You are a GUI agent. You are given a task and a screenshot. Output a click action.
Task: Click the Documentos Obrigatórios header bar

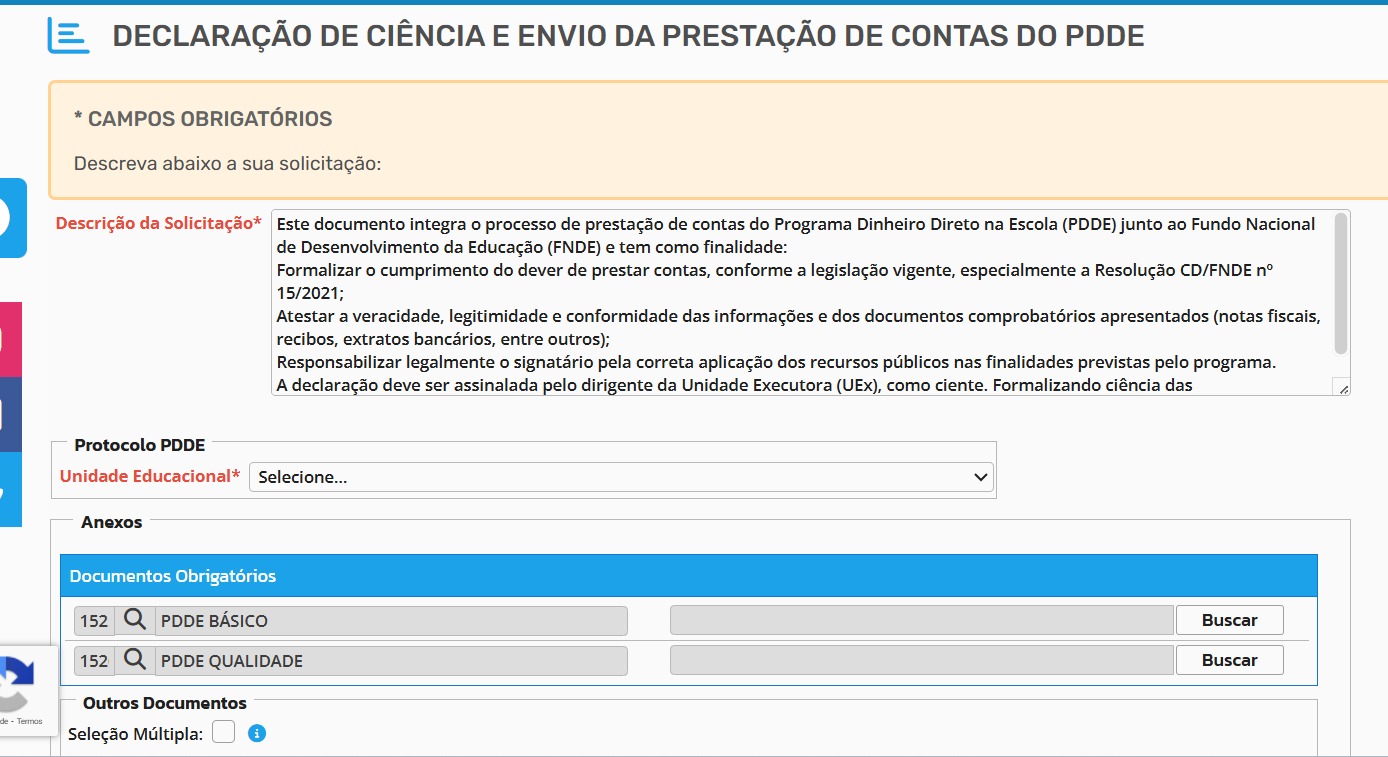689,576
